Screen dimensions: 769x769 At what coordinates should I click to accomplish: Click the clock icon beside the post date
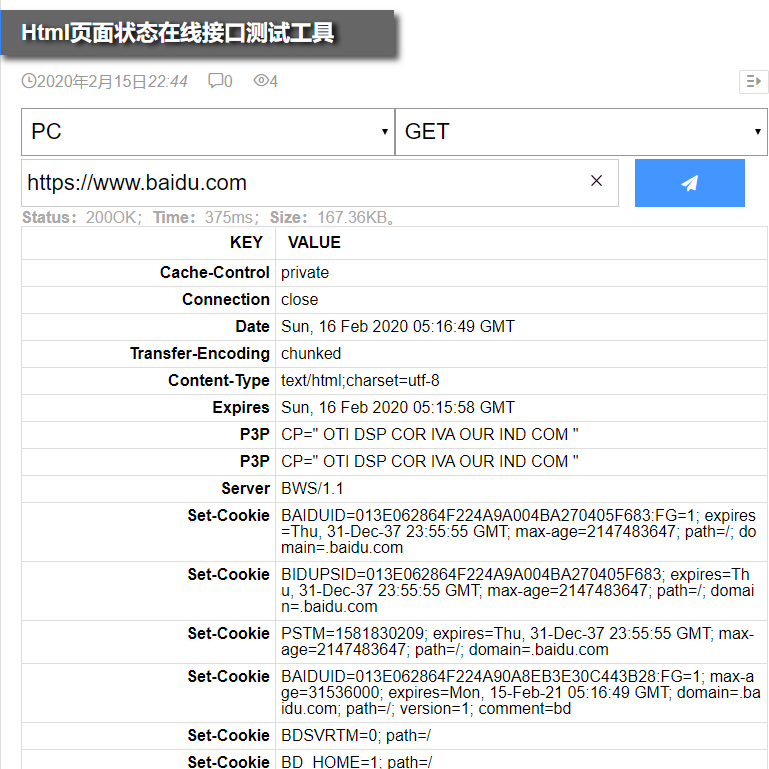28,81
